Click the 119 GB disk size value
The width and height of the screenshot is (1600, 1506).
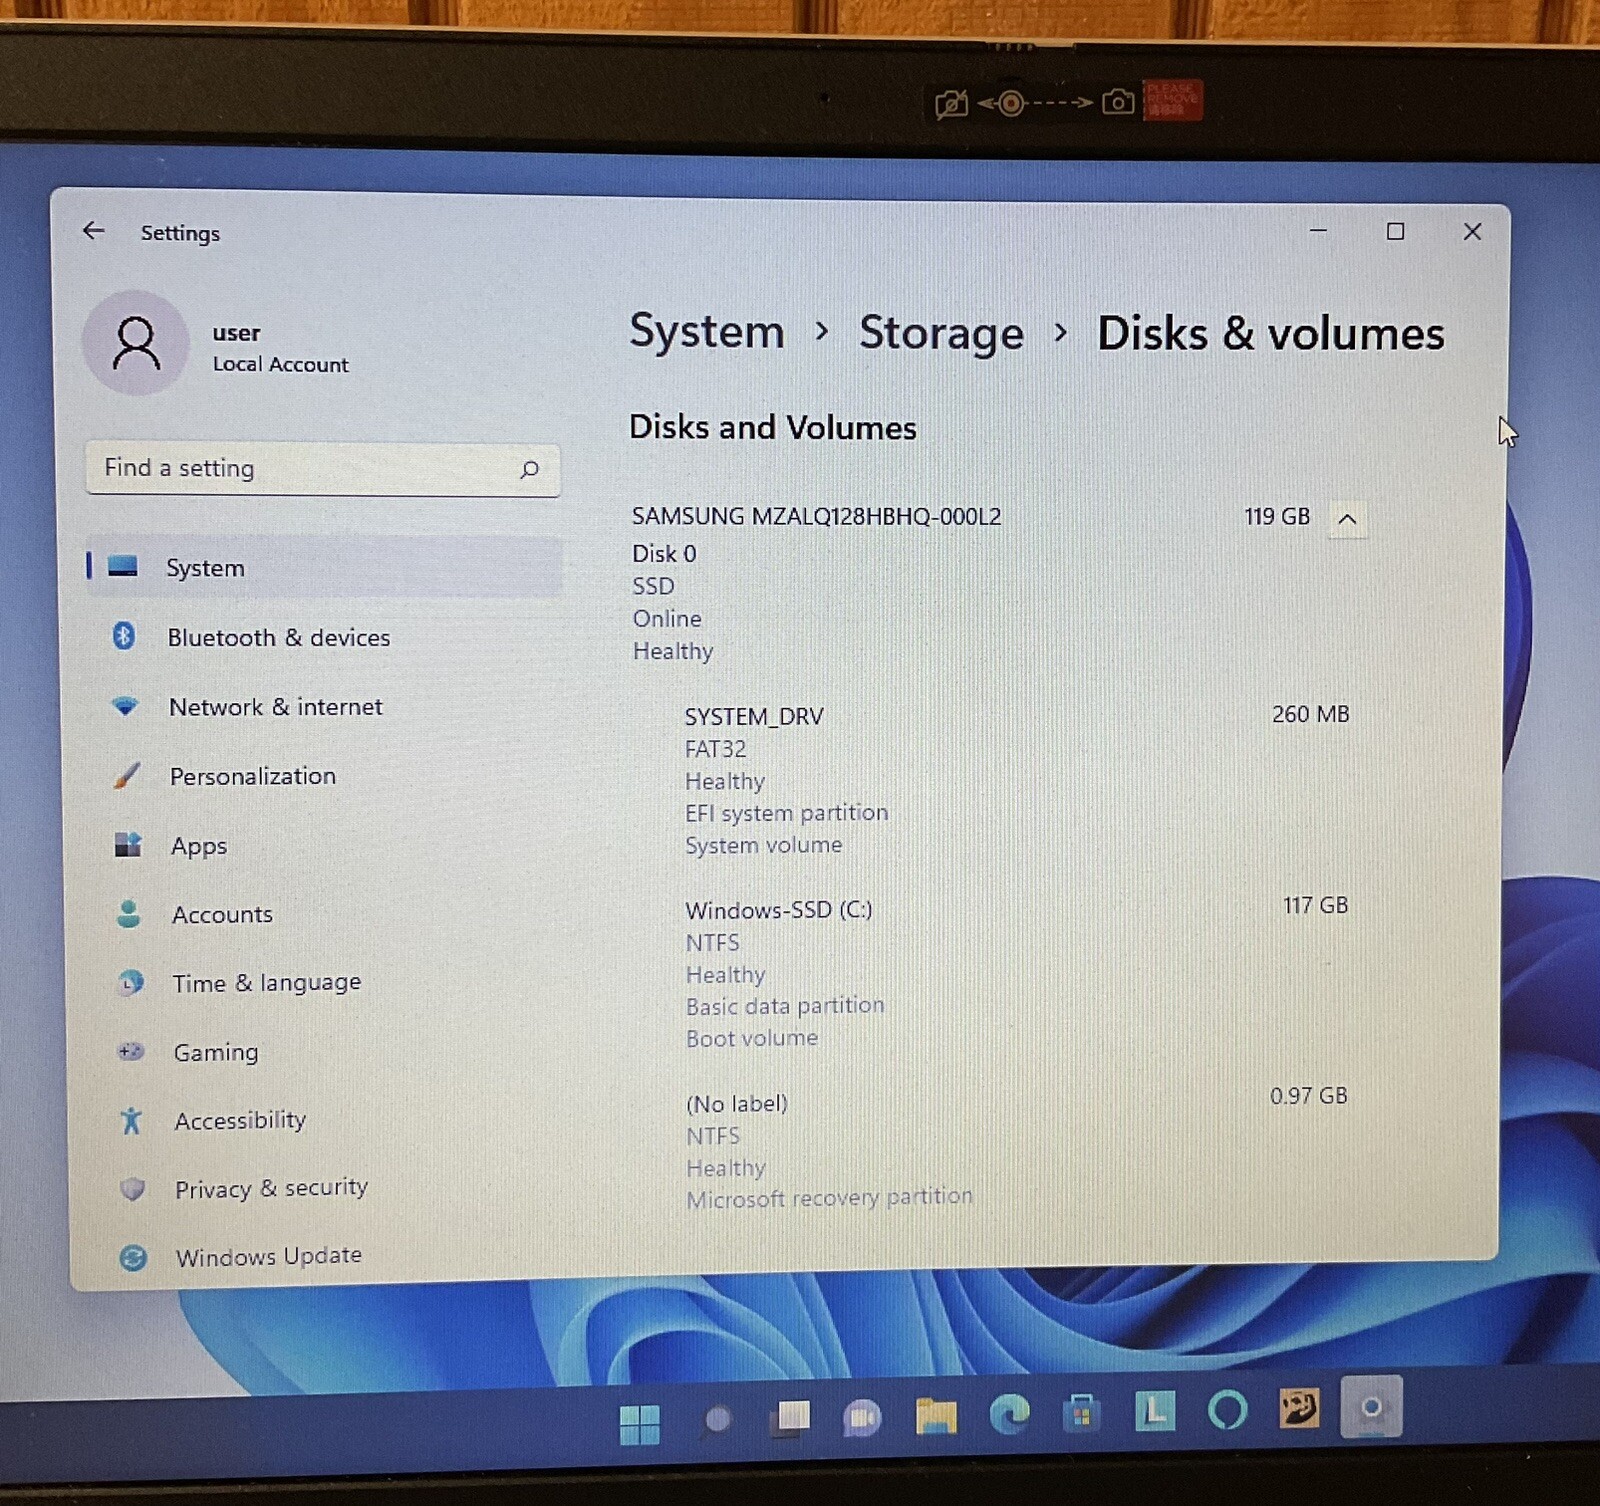(x=1277, y=516)
